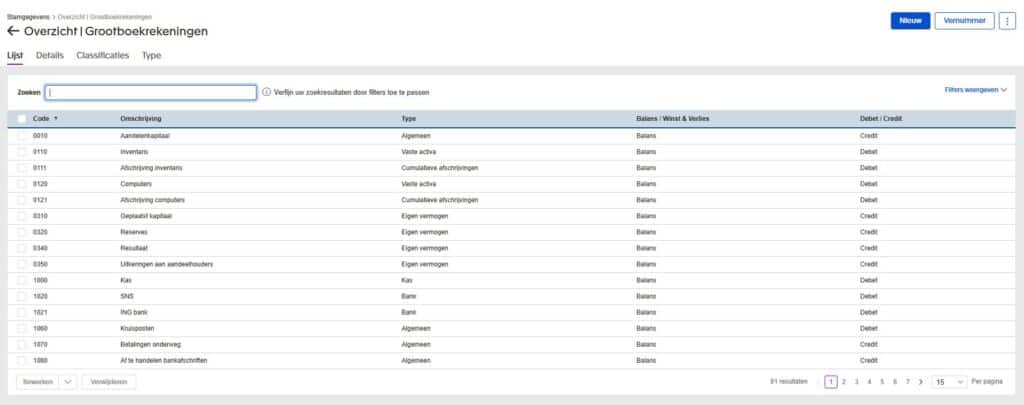Open the Classificaties tab

[x=103, y=56]
